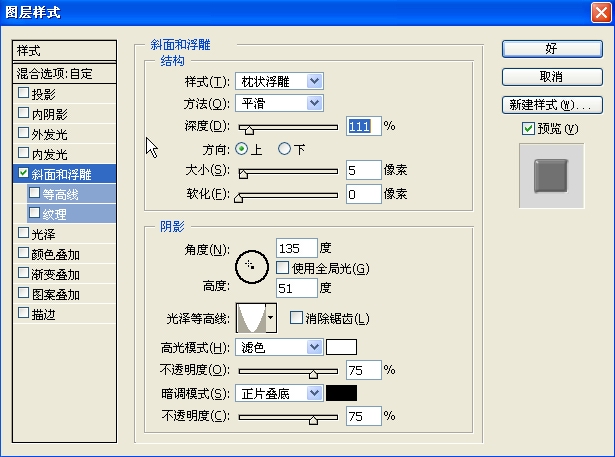Click the 软化 soften field showing 0
Image resolution: width=615 pixels, height=457 pixels.
click(364, 194)
